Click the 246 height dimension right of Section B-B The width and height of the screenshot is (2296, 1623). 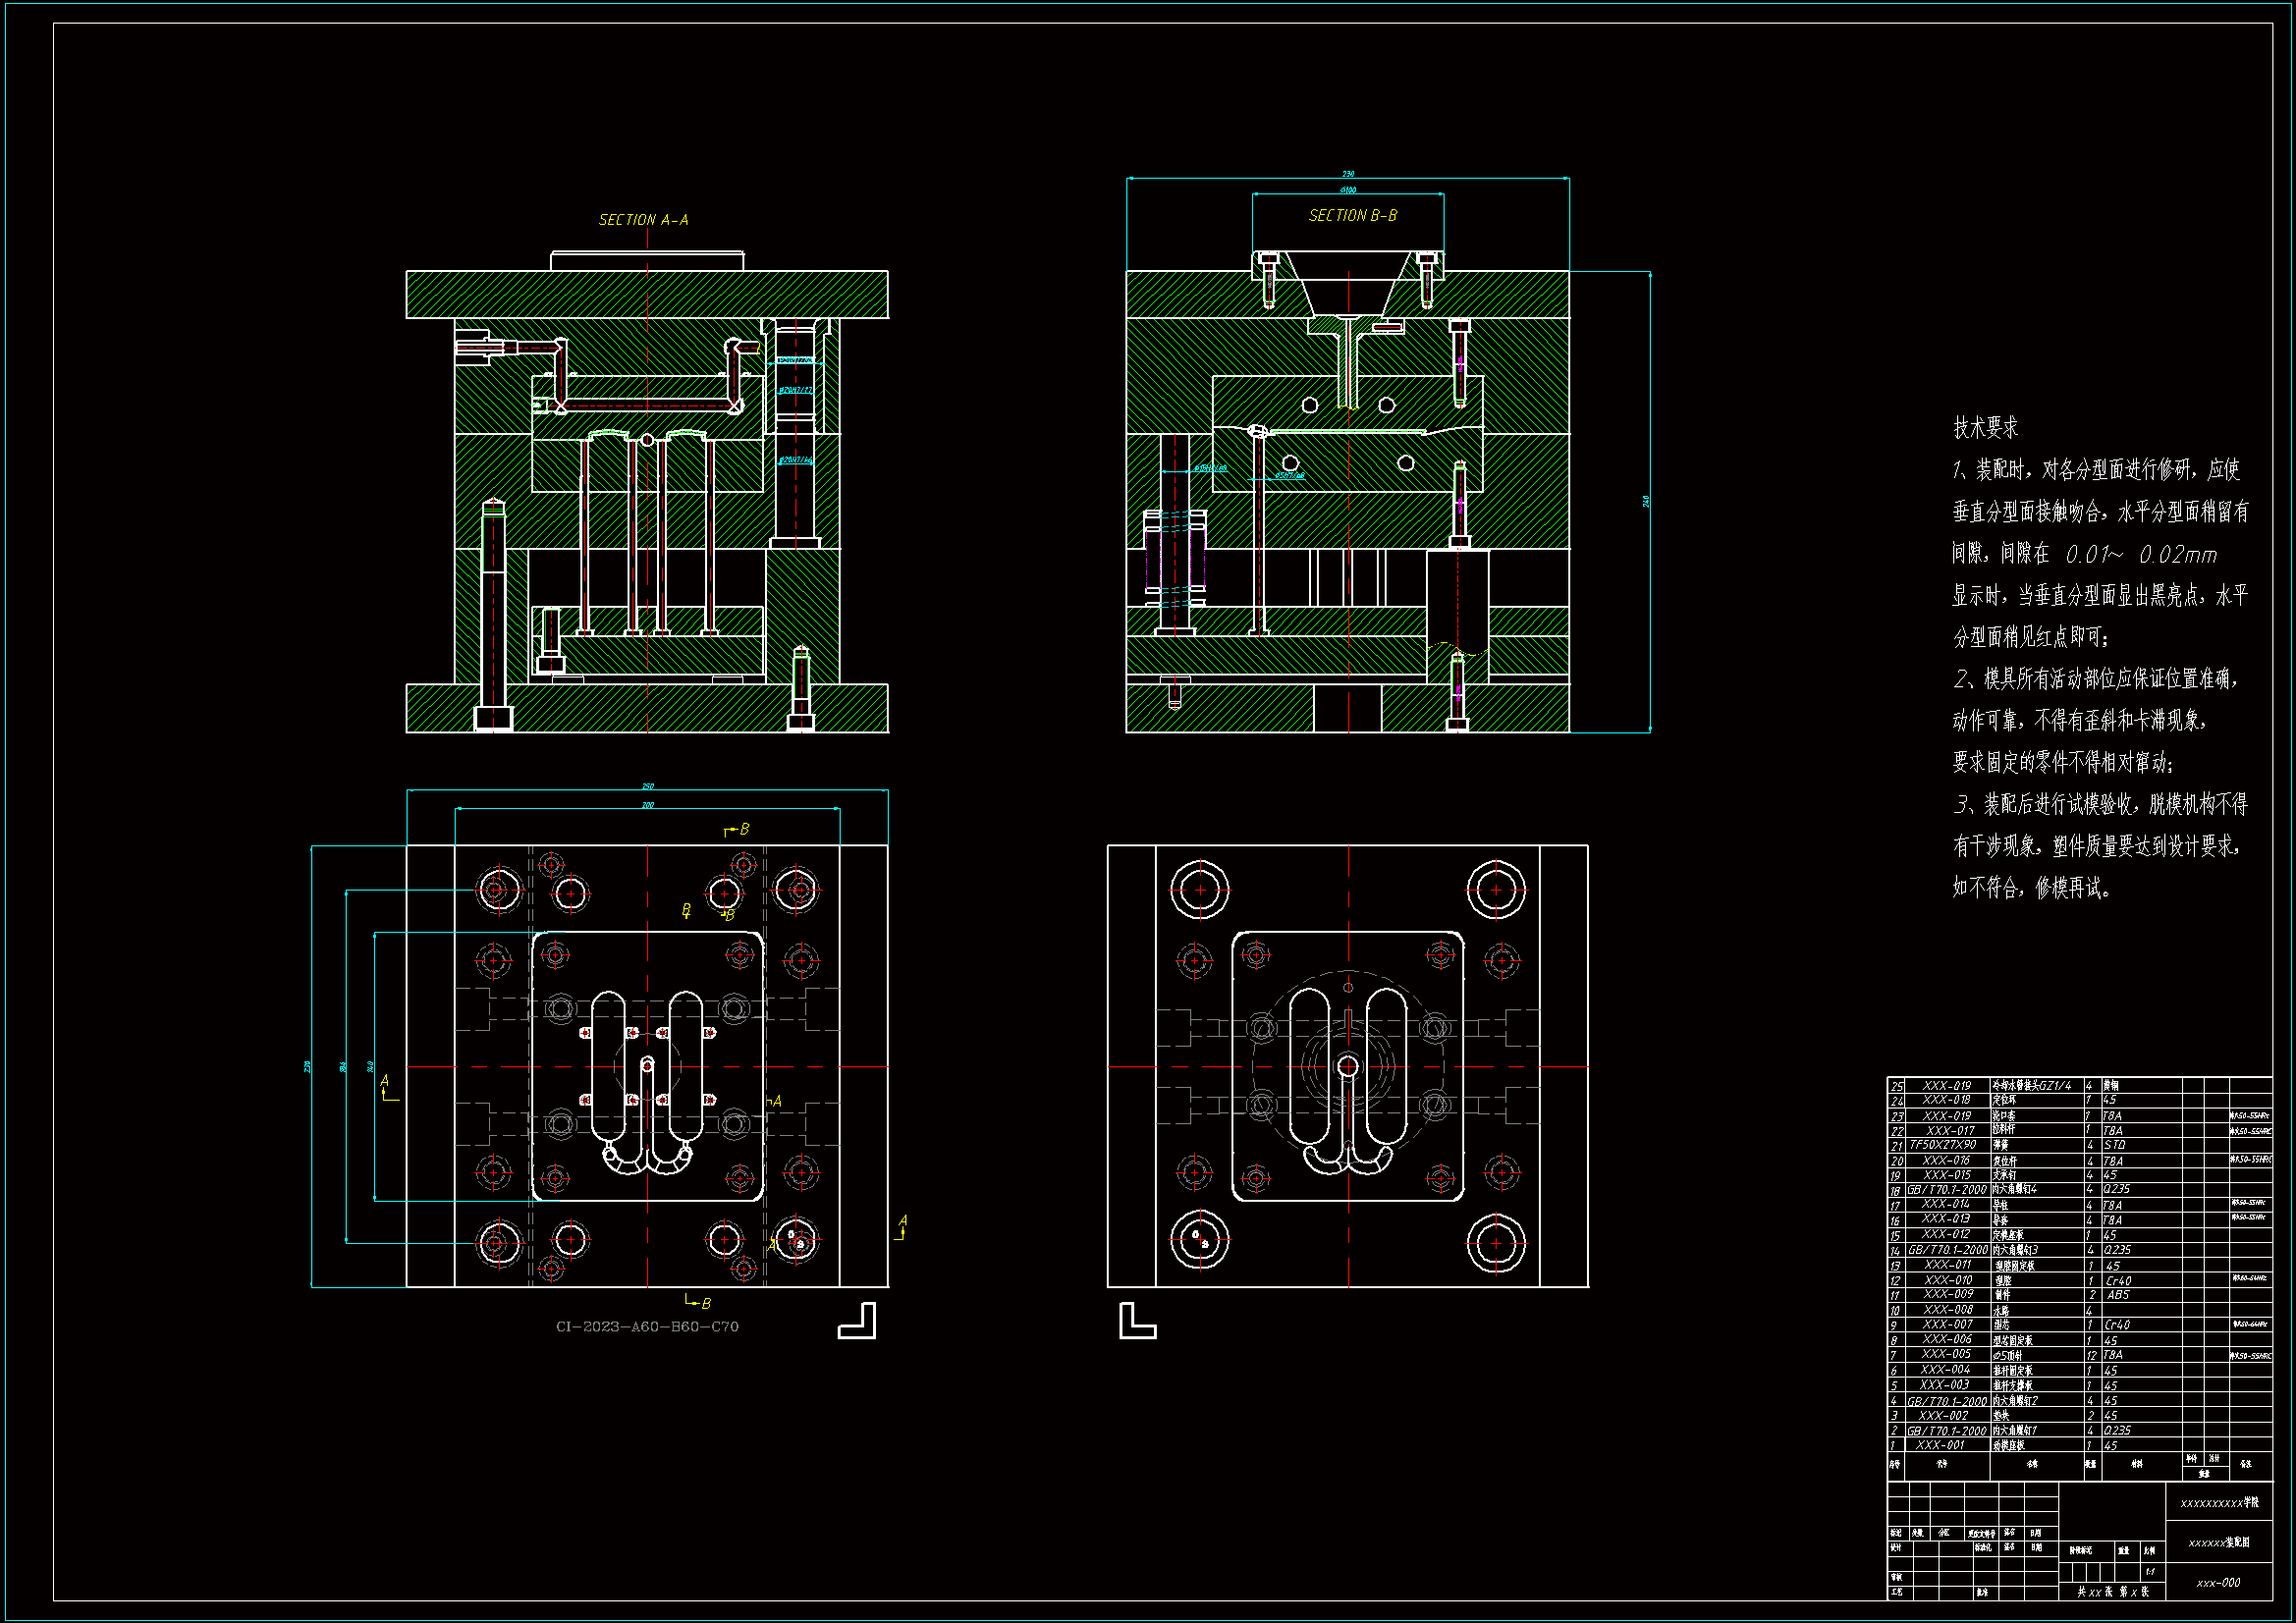tap(1646, 501)
